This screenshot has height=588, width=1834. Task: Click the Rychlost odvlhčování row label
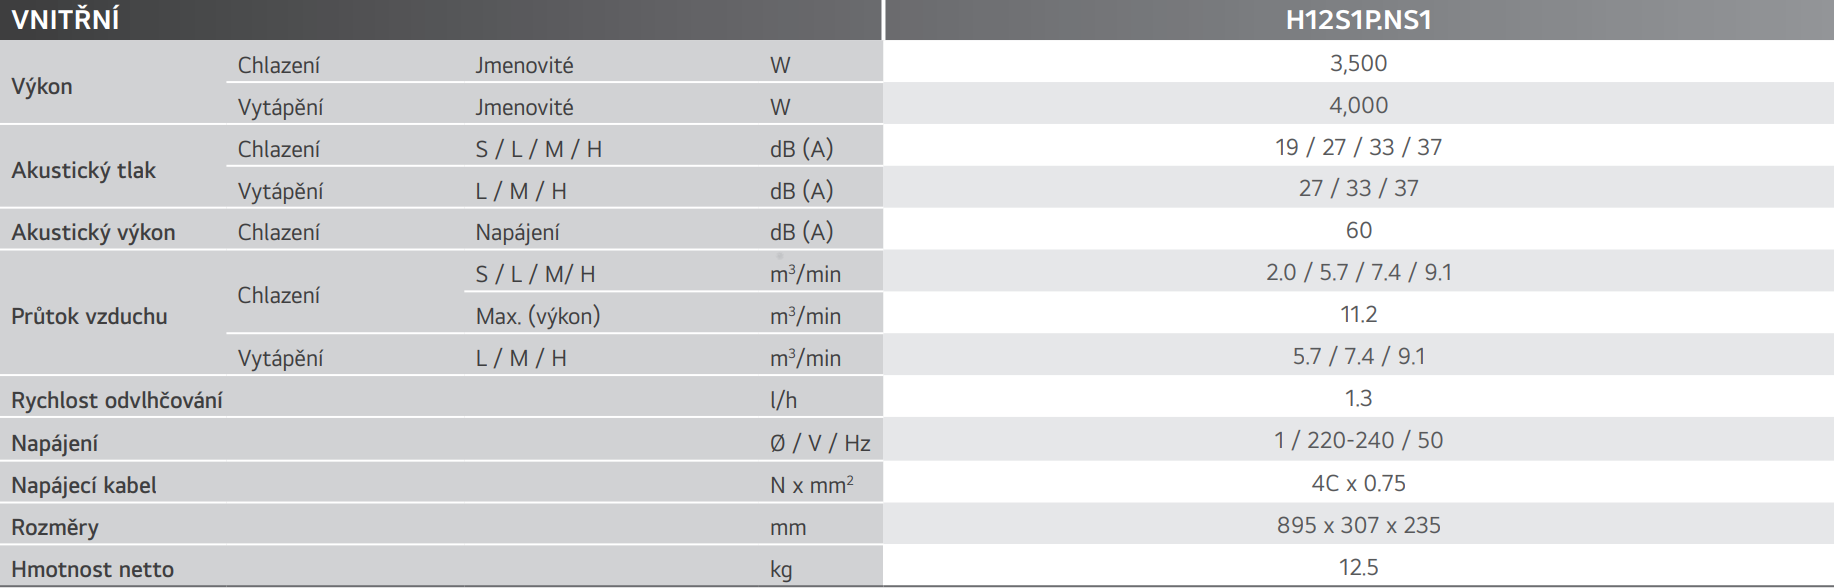coord(117,400)
